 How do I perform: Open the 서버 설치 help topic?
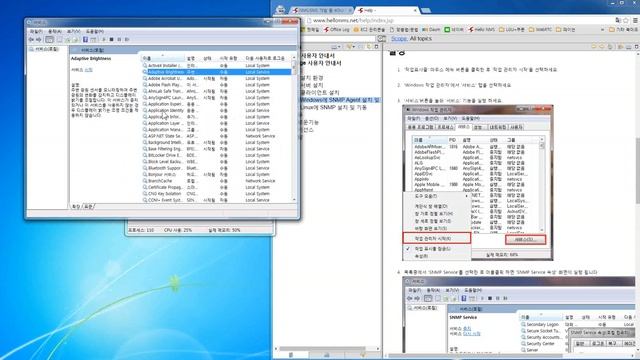[x=311, y=85]
